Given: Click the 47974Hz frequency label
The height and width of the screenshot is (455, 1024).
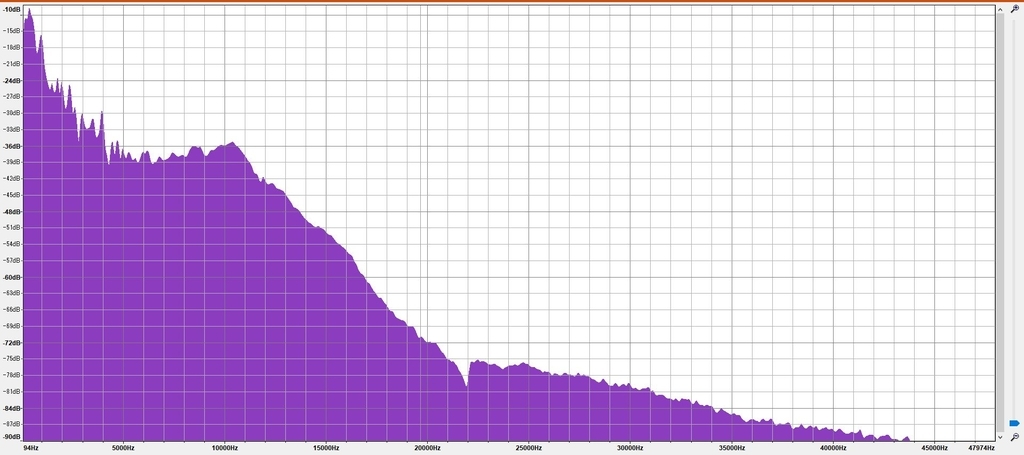Looking at the screenshot, I should pyautogui.click(x=980, y=448).
